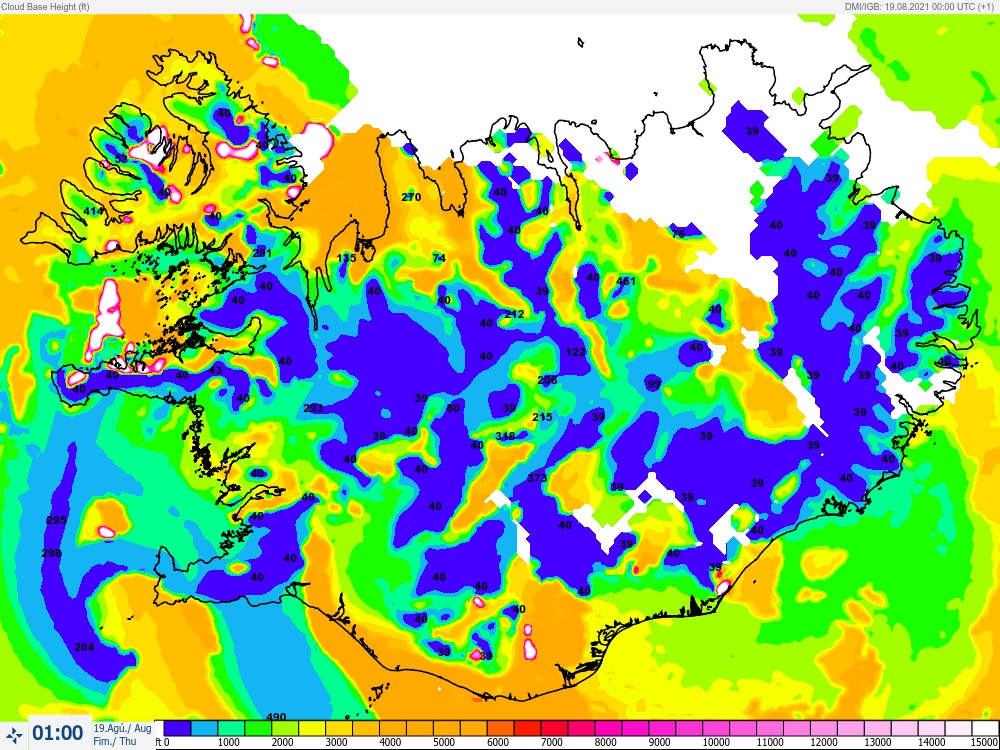Click the '99' cloud base value
This screenshot has height=750, width=1000.
click(x=654, y=385)
